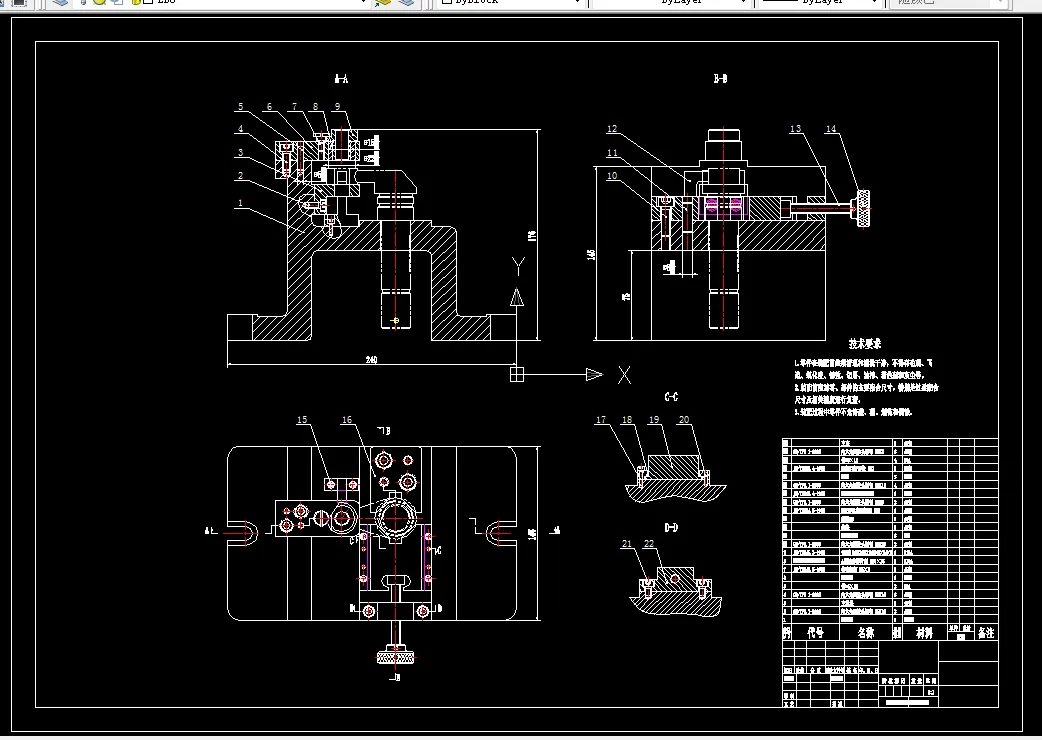Select part callout number 19

654,420
